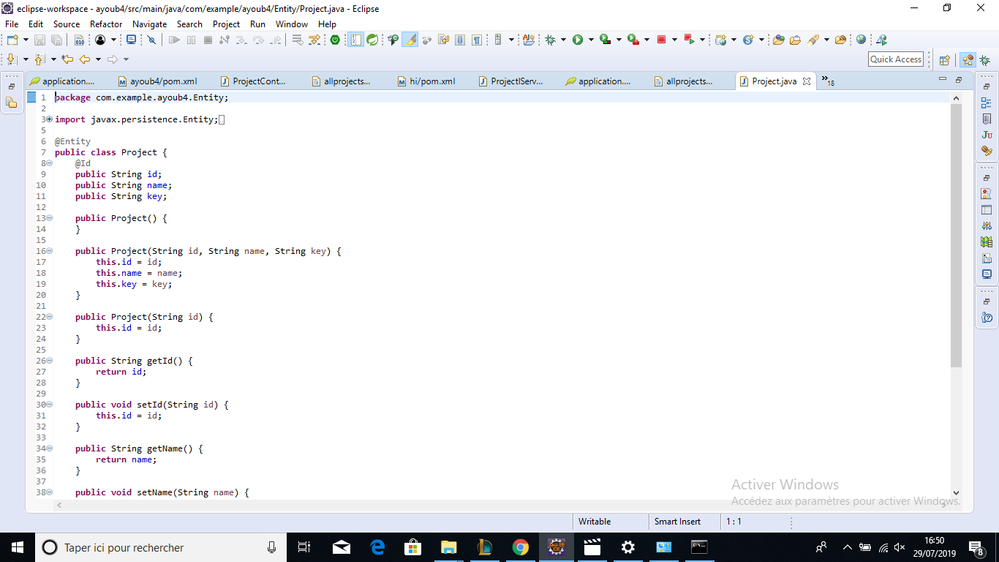This screenshot has width=999, height=562.
Task: Click the taskbar search box
Action: 161,547
